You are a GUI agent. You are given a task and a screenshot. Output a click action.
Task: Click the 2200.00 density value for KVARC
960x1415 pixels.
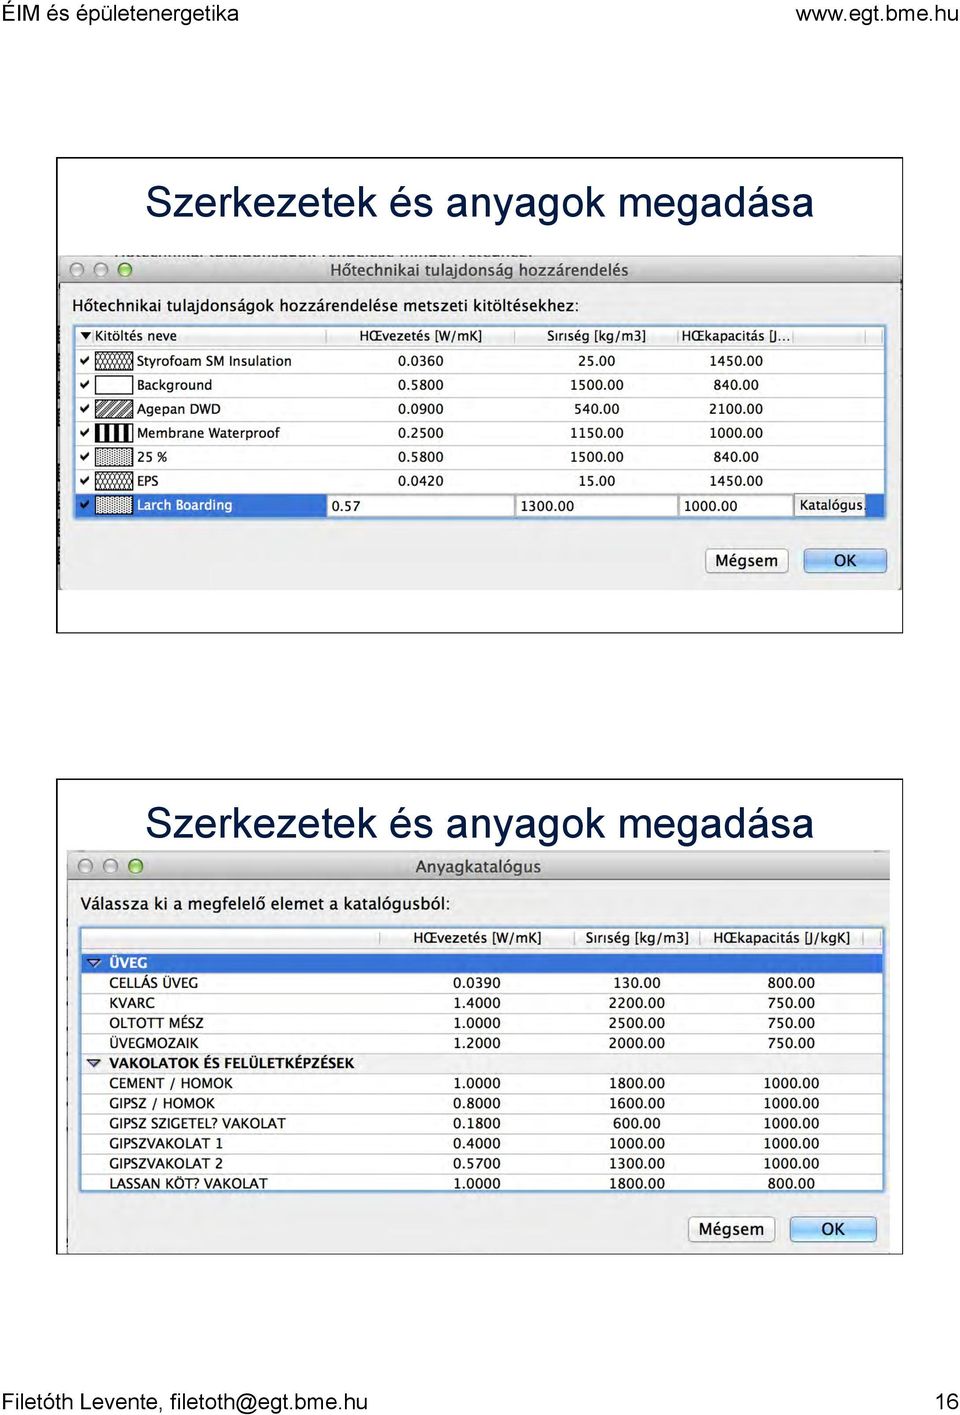[x=637, y=1003]
